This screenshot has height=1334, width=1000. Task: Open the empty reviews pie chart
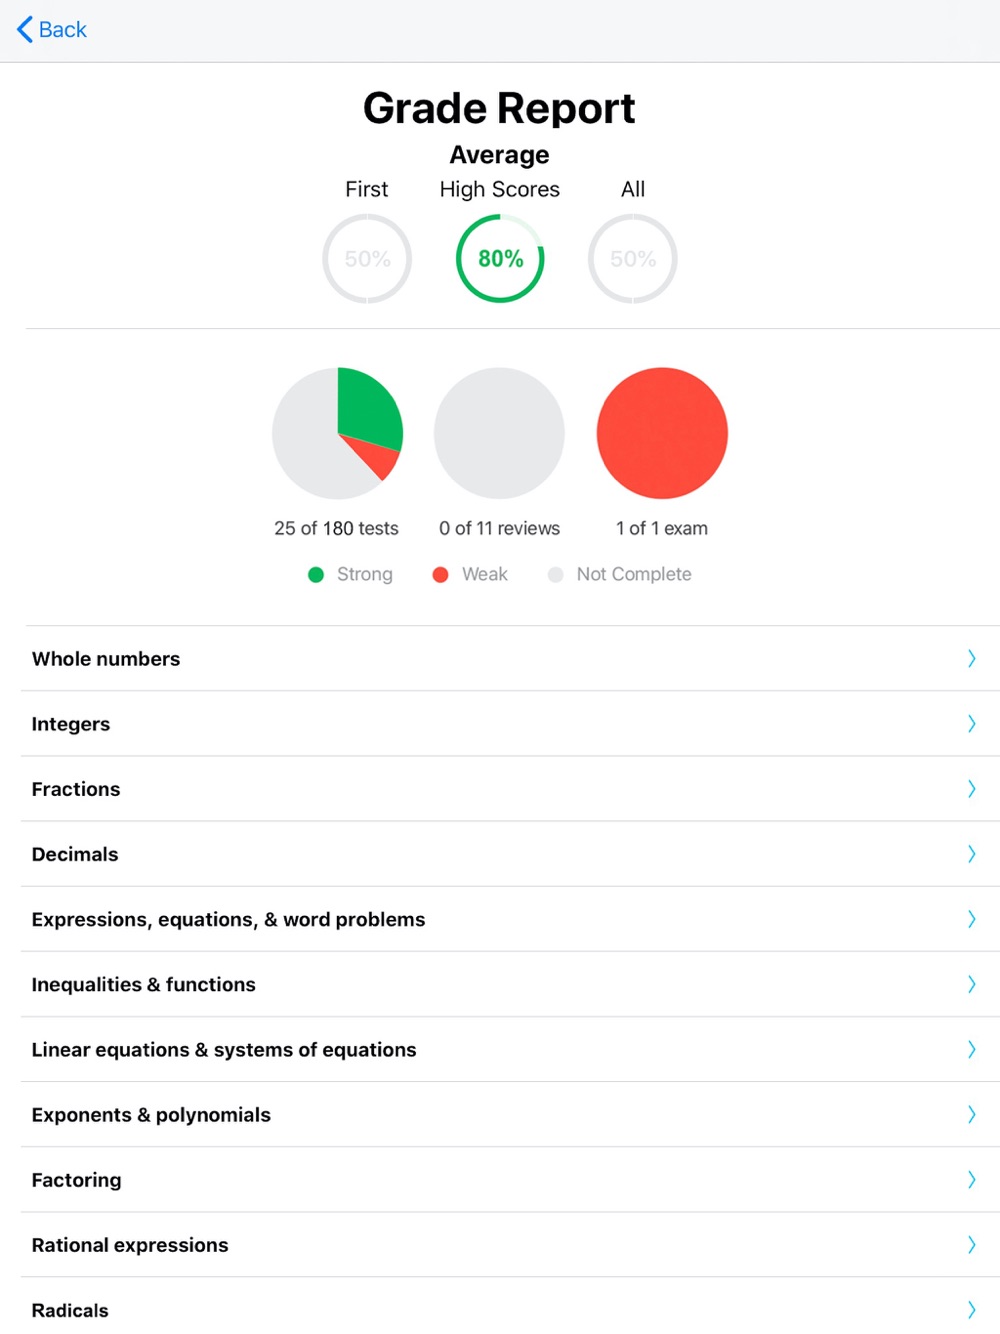point(499,433)
